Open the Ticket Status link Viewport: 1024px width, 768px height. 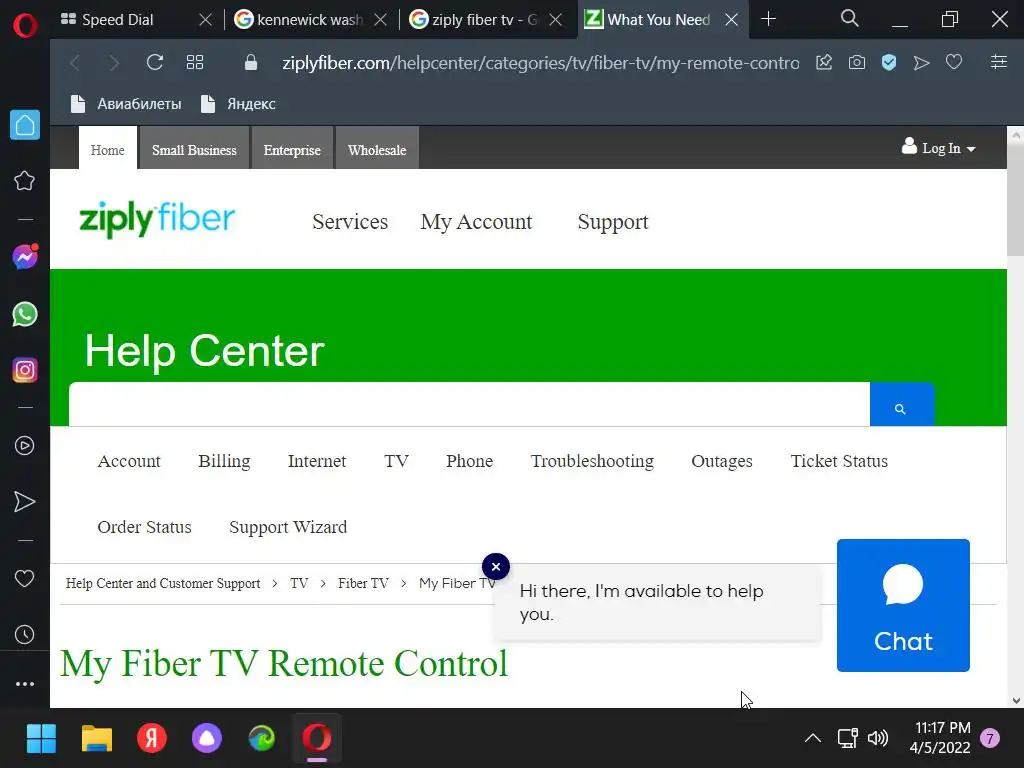839,461
